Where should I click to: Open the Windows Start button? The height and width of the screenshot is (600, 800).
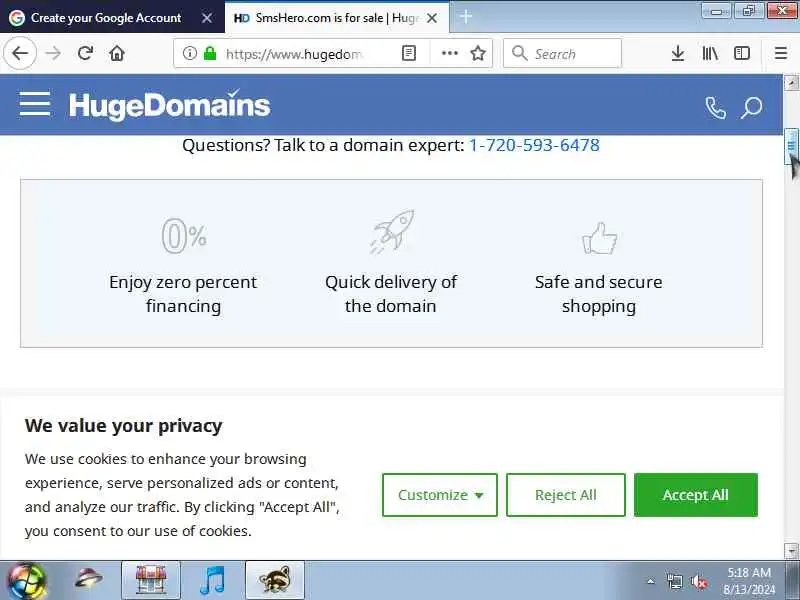tap(27, 581)
